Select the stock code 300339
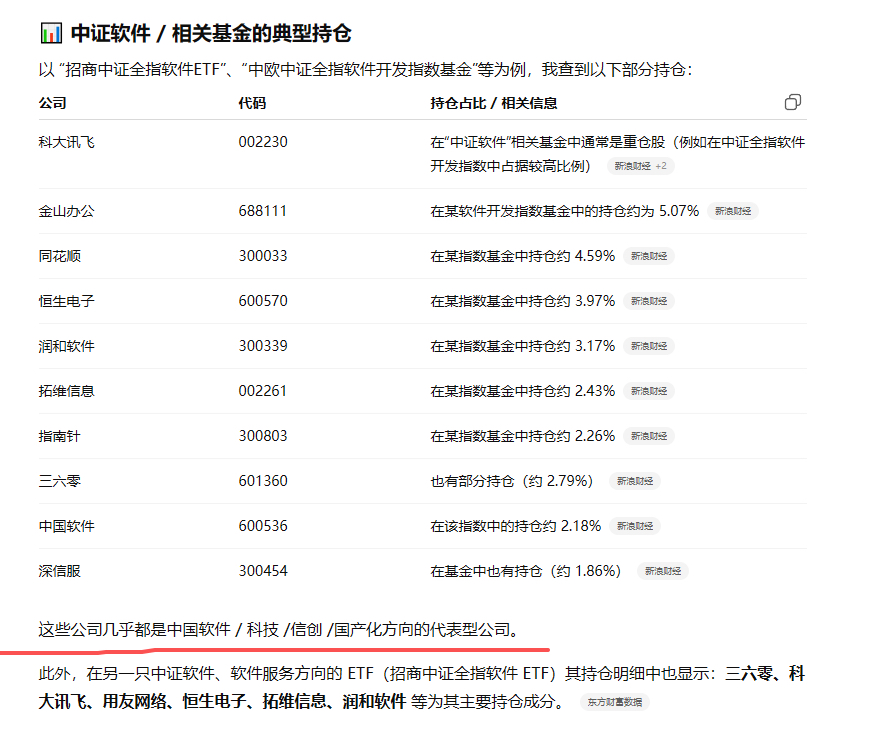Viewport: 885px width, 741px height. click(263, 346)
